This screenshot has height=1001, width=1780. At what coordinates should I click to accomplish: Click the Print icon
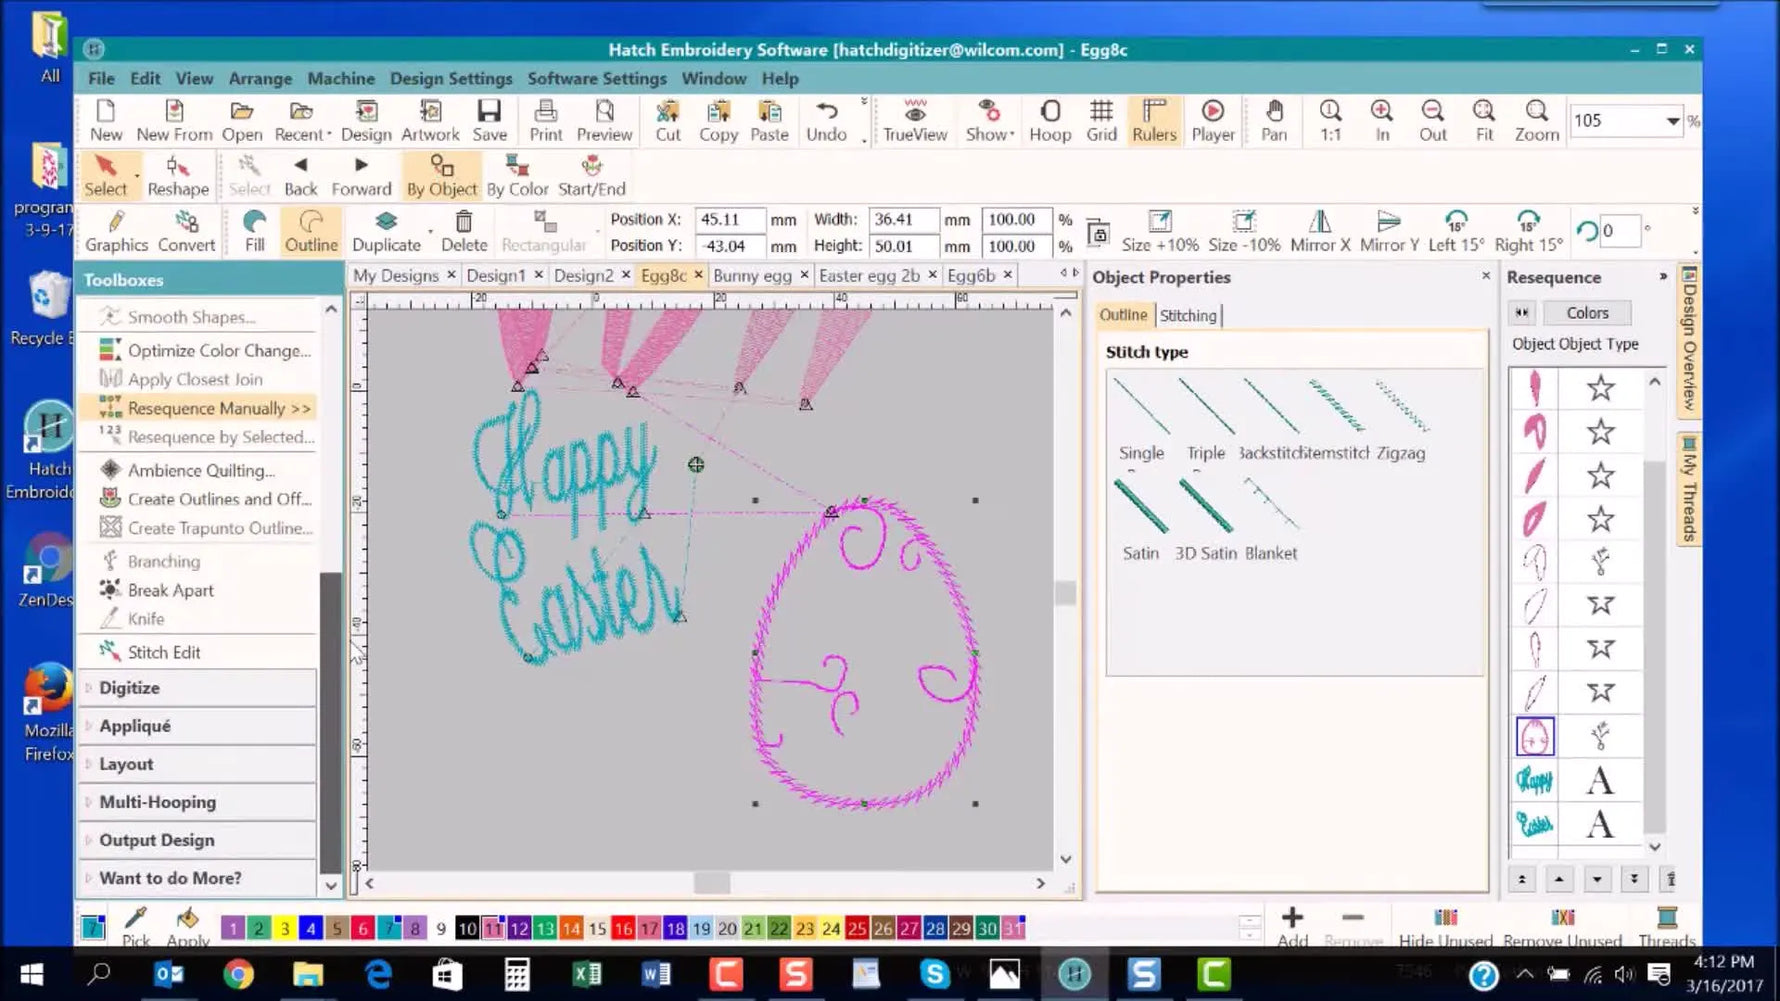545,121
